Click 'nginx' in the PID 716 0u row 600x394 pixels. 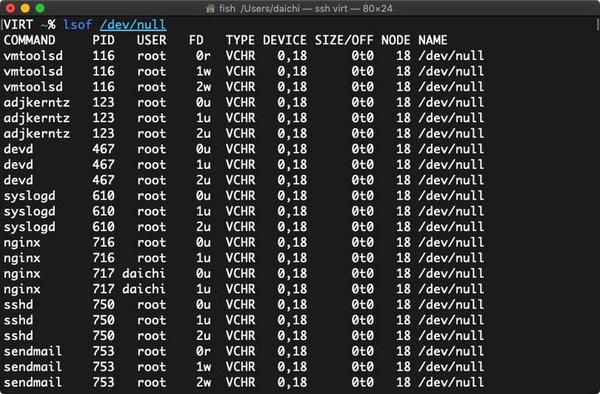click(x=22, y=243)
